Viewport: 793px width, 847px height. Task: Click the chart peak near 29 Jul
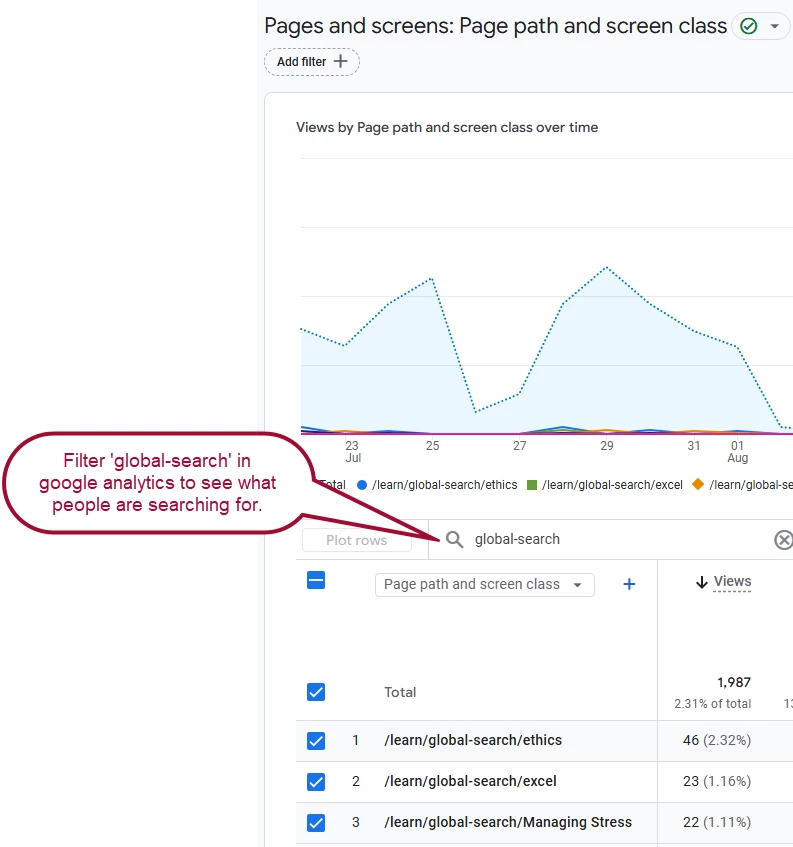[607, 267]
